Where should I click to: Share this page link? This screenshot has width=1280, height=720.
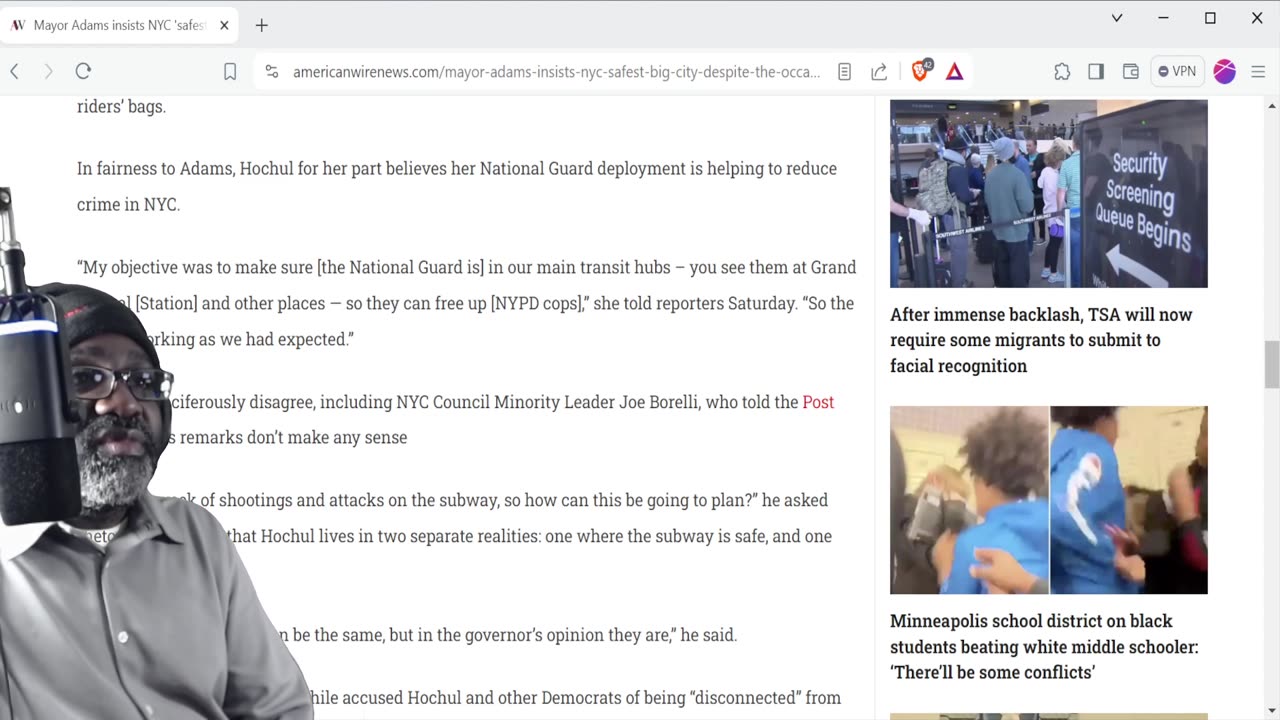point(879,72)
